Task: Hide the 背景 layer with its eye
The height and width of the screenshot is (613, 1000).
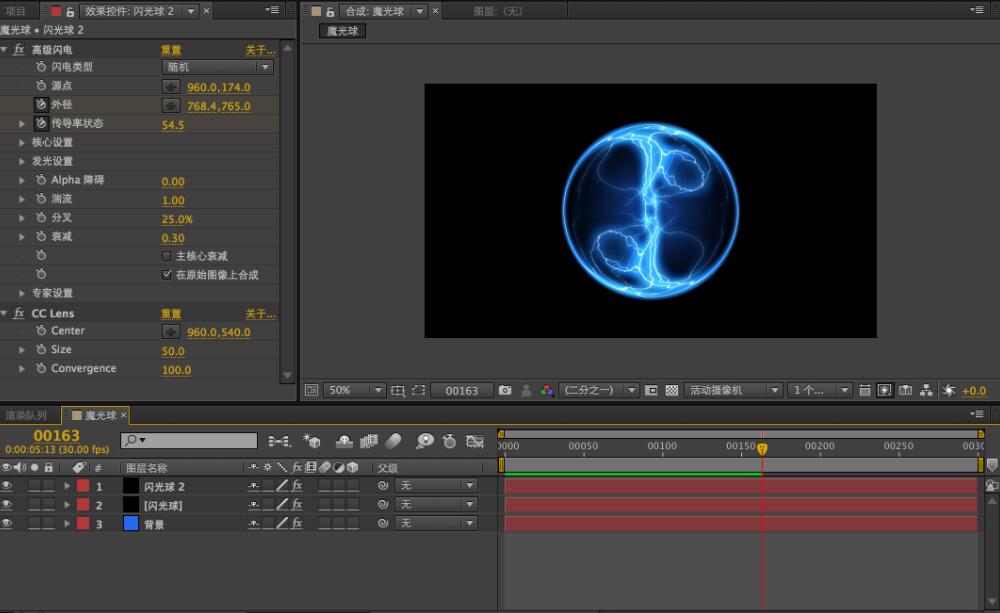Action: click(7, 524)
